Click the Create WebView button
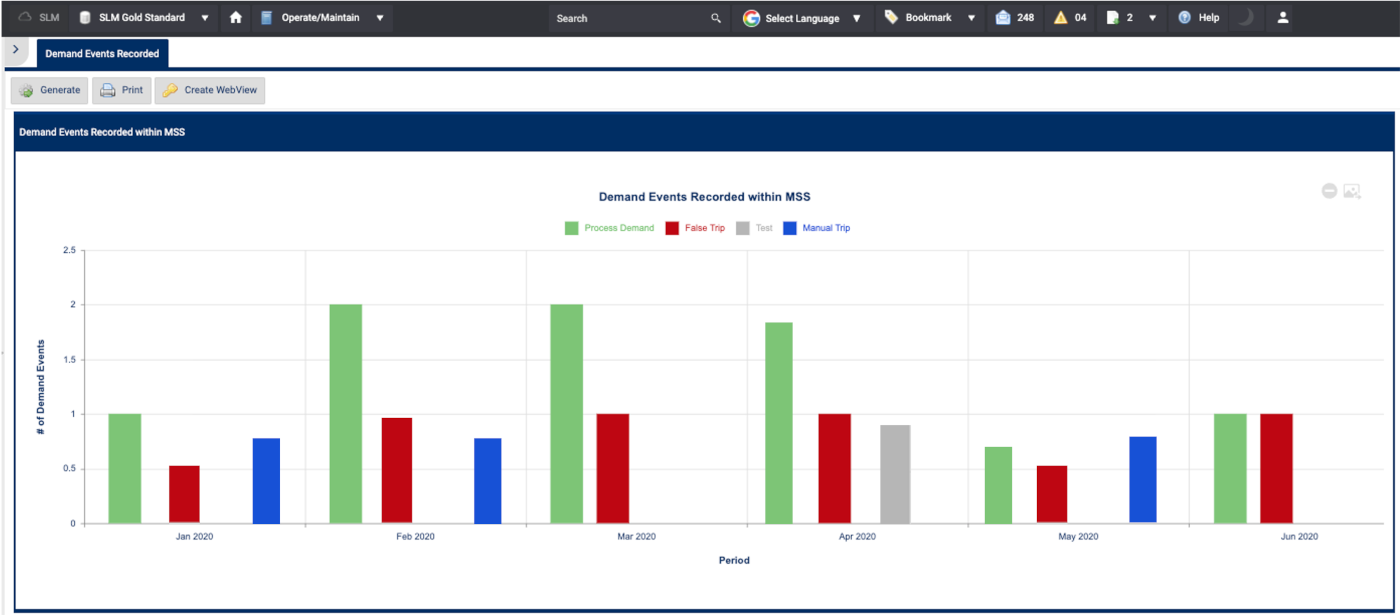The width and height of the screenshot is (1400, 615). pyautogui.click(x=210, y=90)
